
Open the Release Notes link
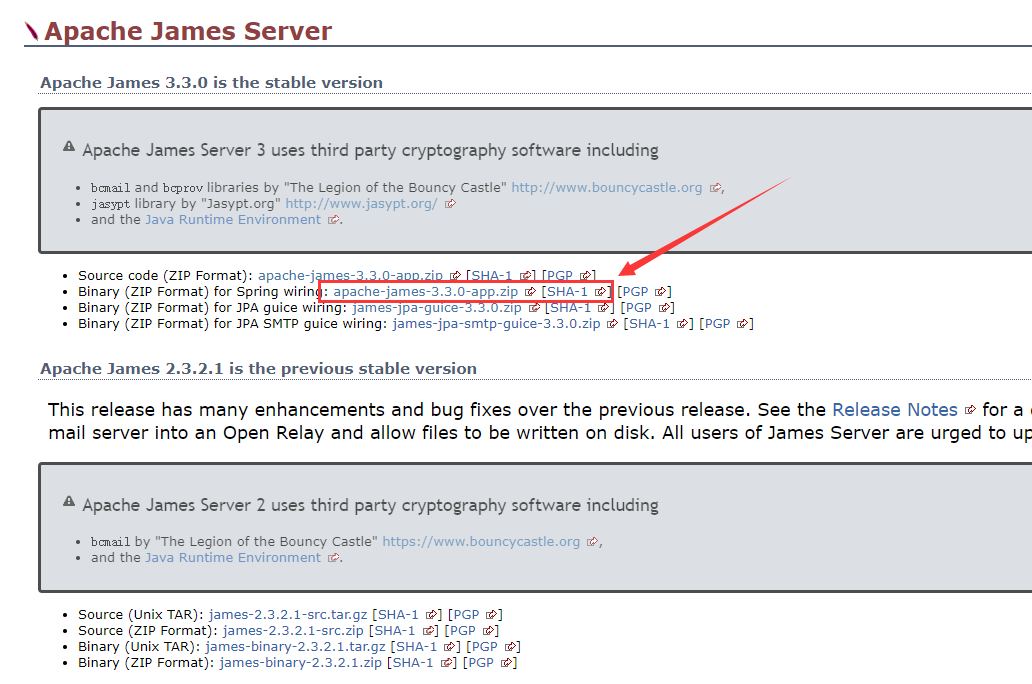coord(895,409)
